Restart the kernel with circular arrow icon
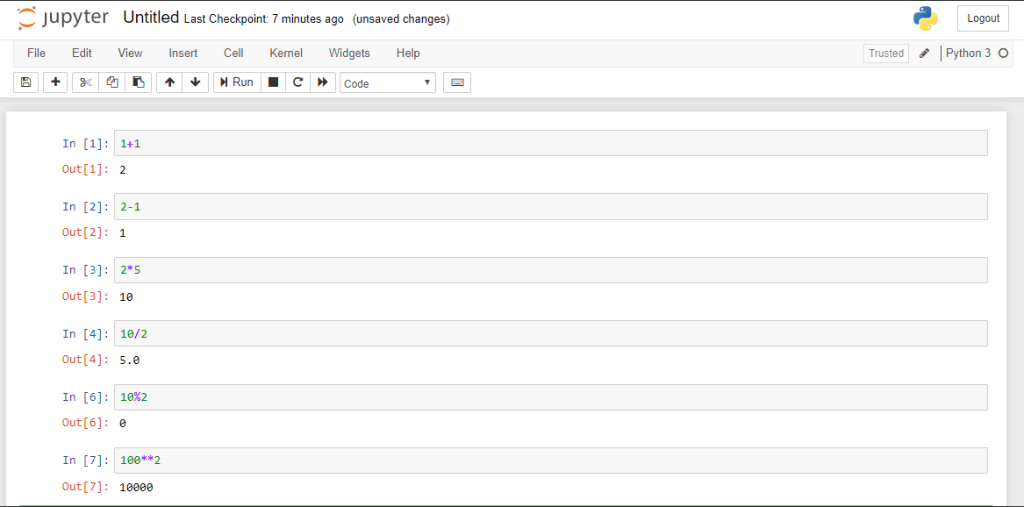Image resolution: width=1024 pixels, height=507 pixels. click(298, 82)
